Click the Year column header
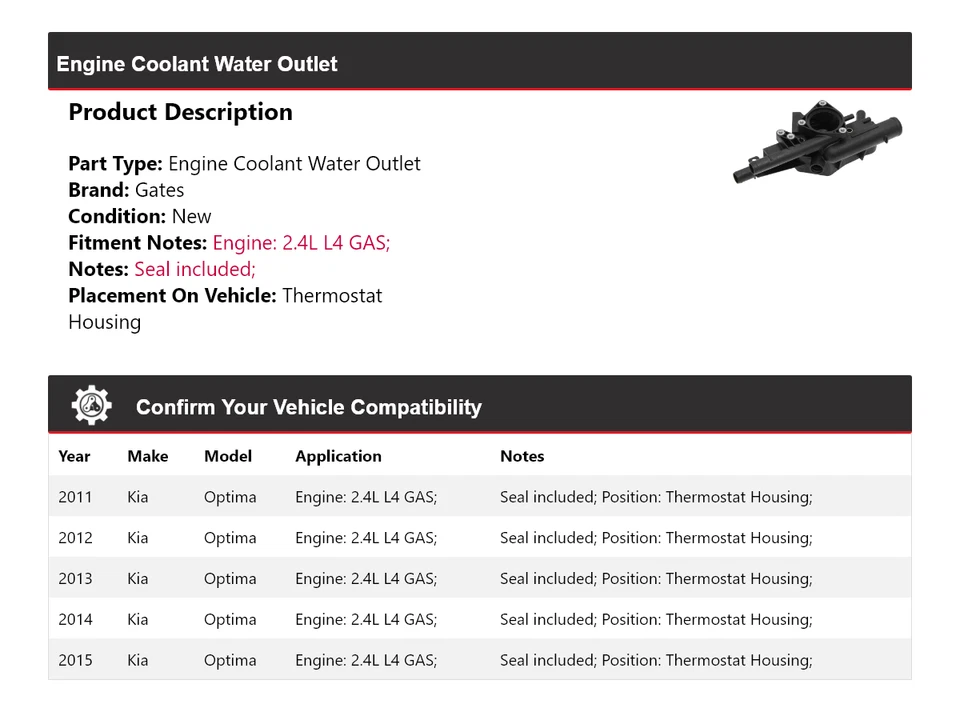 [x=74, y=456]
